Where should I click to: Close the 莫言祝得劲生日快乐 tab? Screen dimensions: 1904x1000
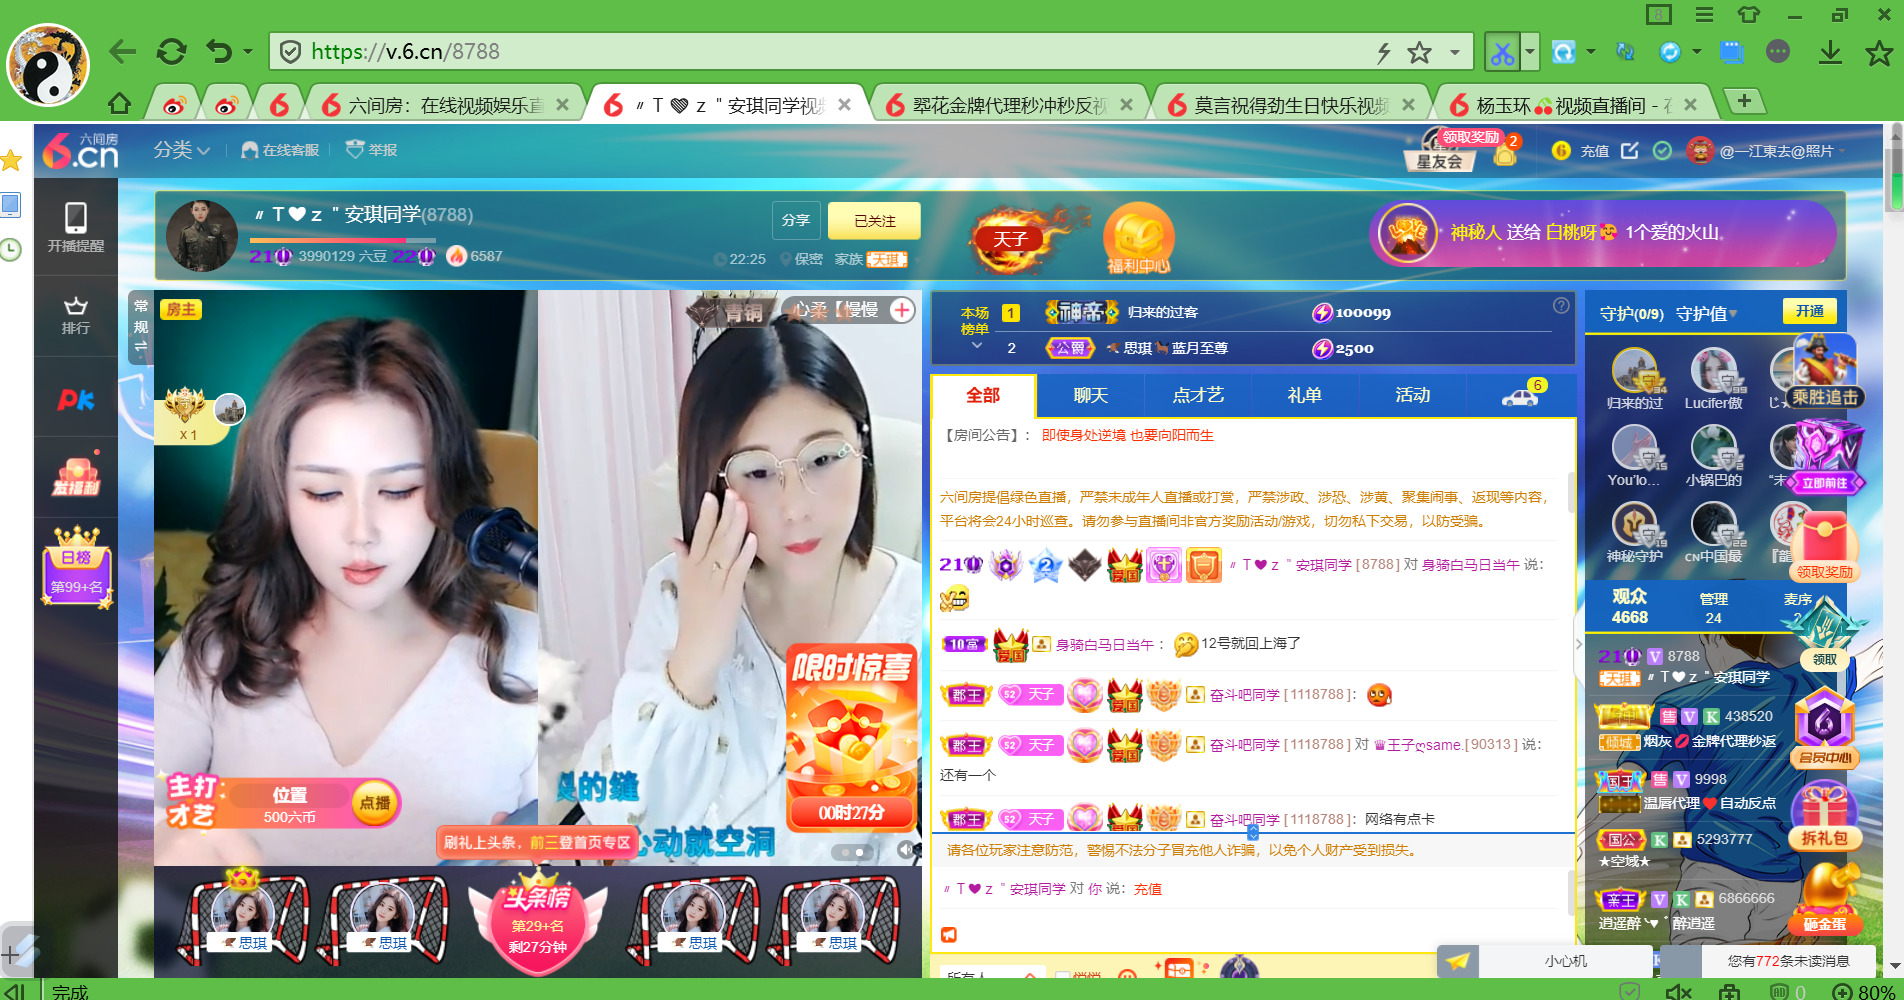[x=1408, y=104]
